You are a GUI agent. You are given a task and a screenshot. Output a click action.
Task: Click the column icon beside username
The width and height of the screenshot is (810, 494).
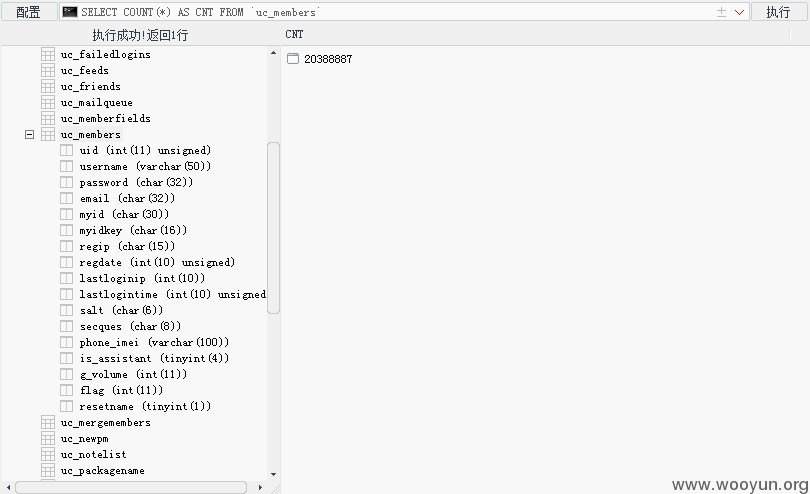[x=66, y=166]
